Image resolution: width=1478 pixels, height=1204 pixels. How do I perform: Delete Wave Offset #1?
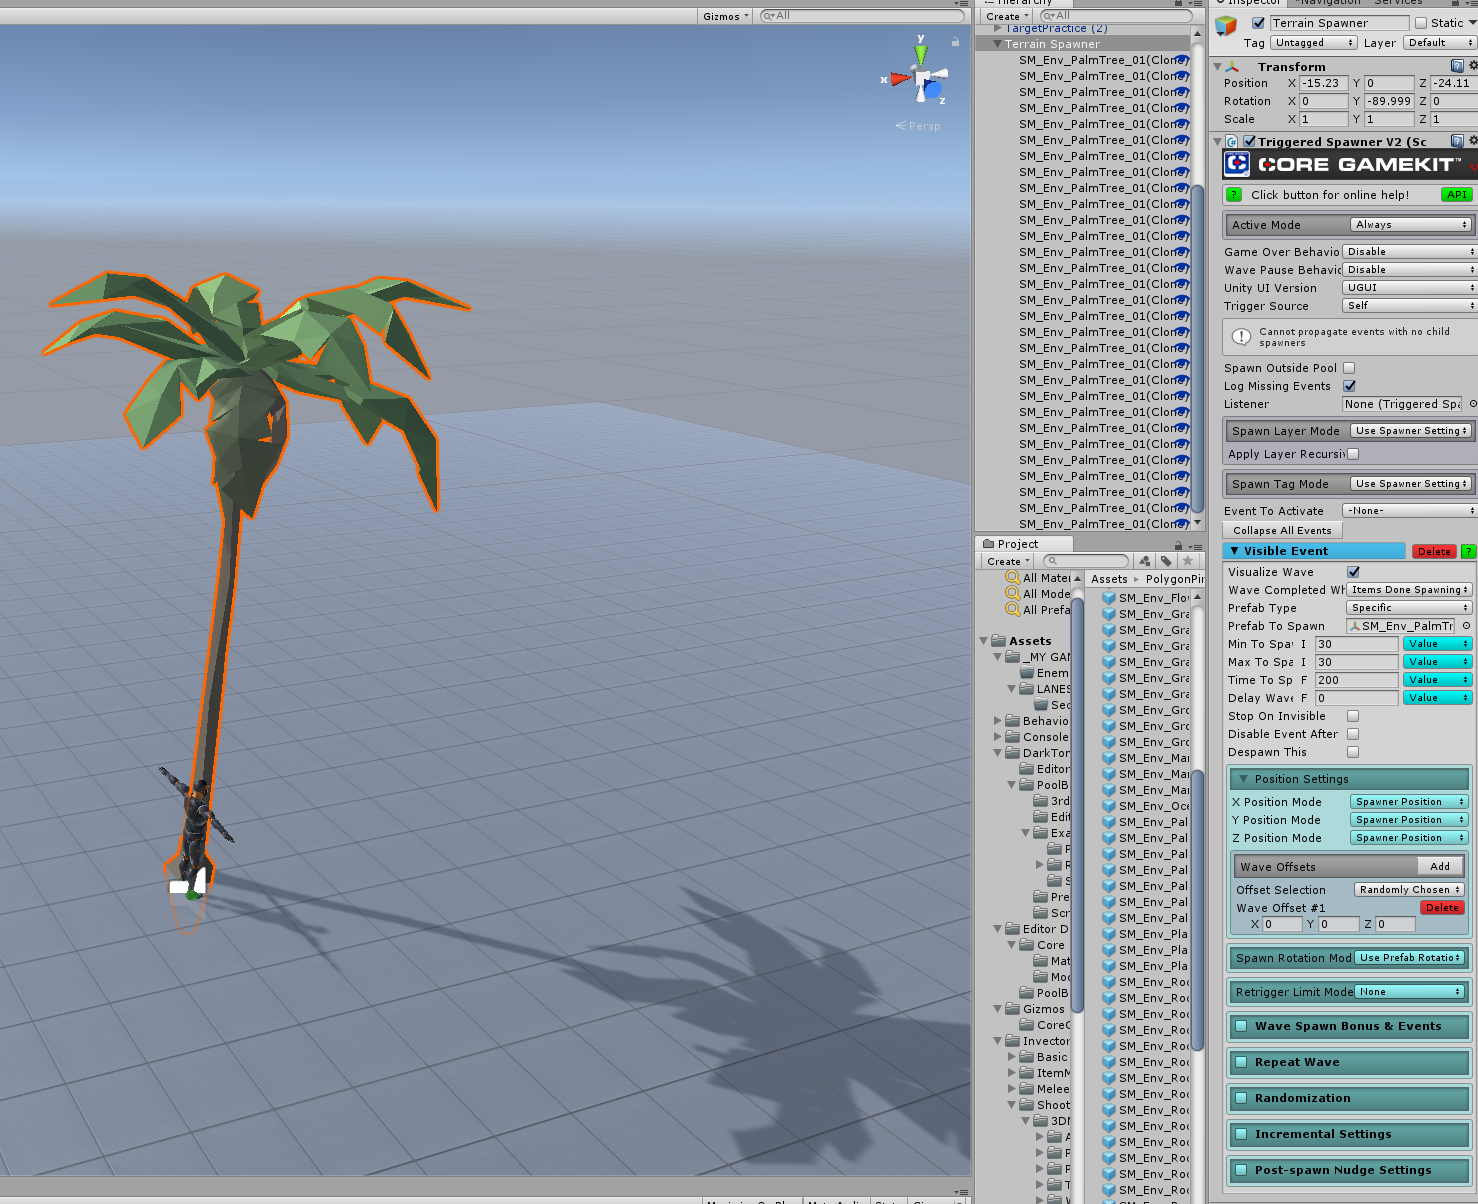point(1442,908)
